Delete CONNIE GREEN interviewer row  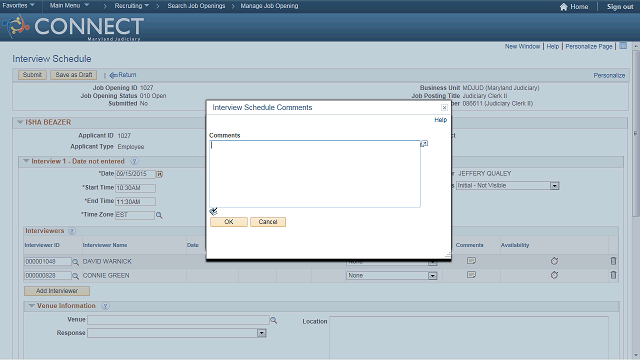tap(613, 275)
